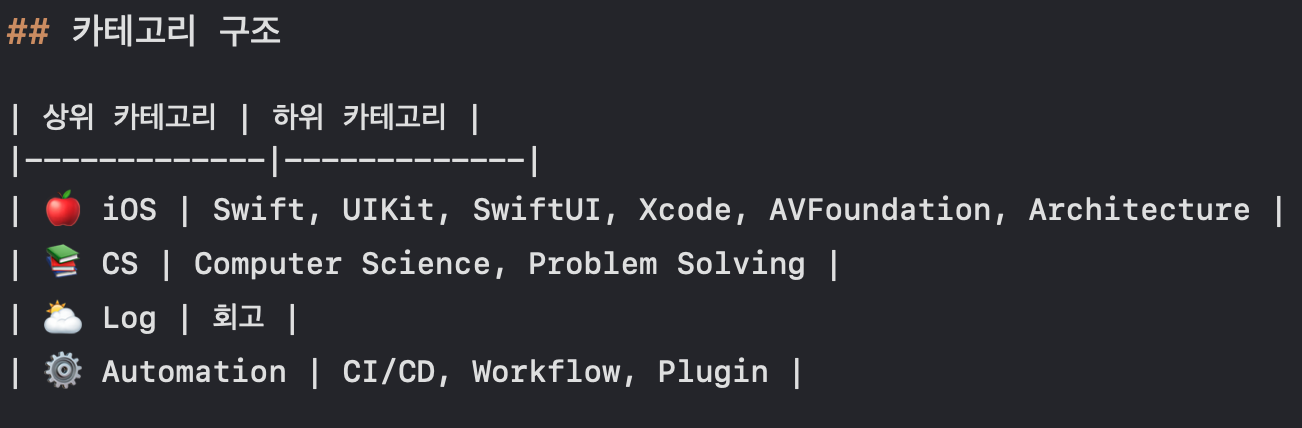Click the 하위 카테고리 header text
The height and width of the screenshot is (428, 1302).
tap(359, 119)
